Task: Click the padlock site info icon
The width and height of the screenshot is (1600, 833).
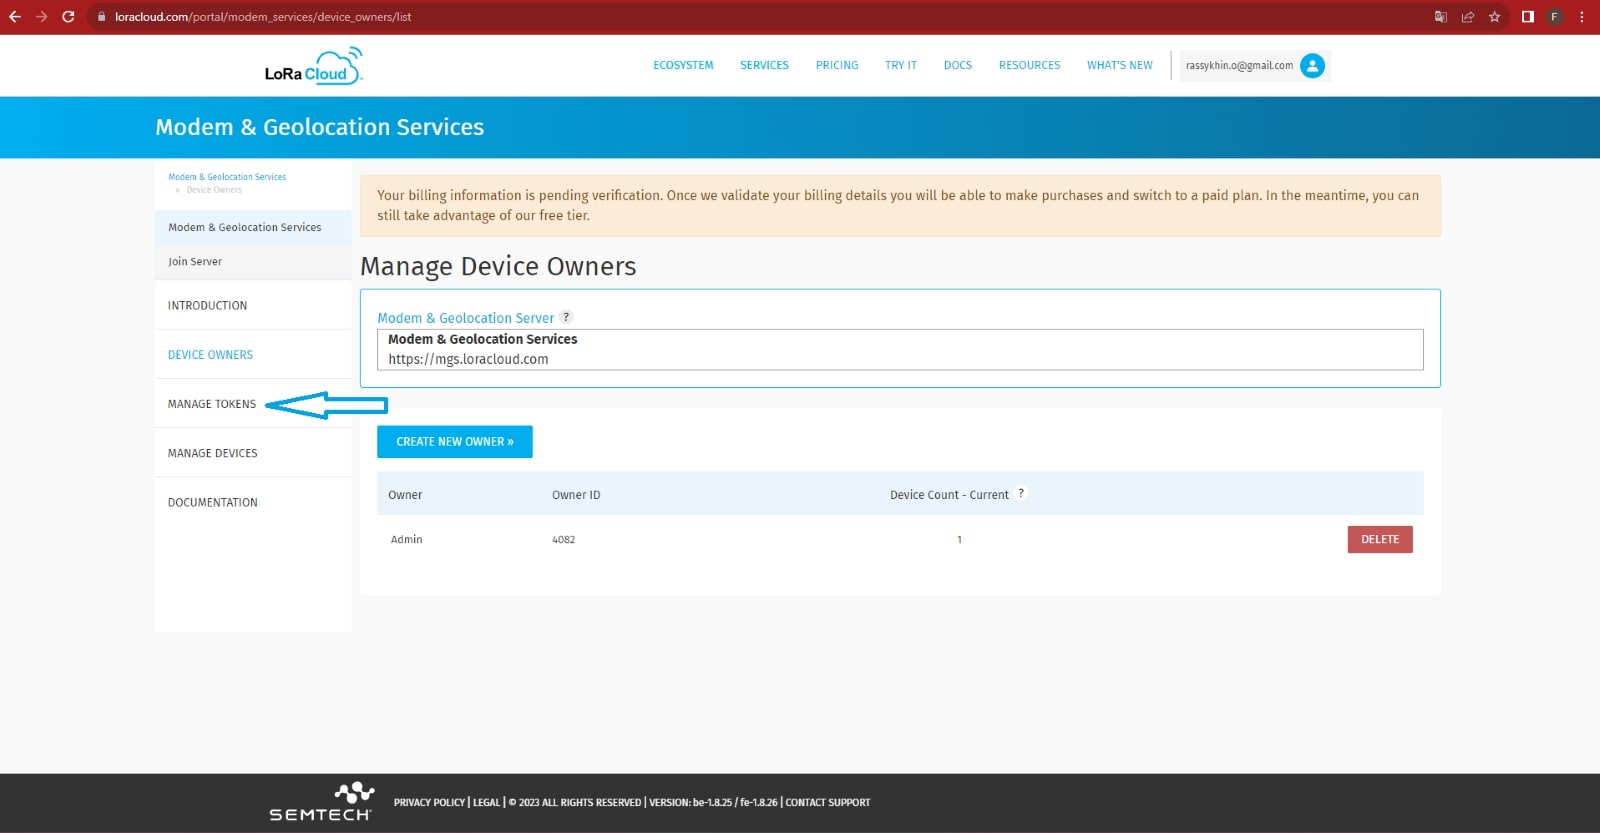Action: [x=101, y=17]
